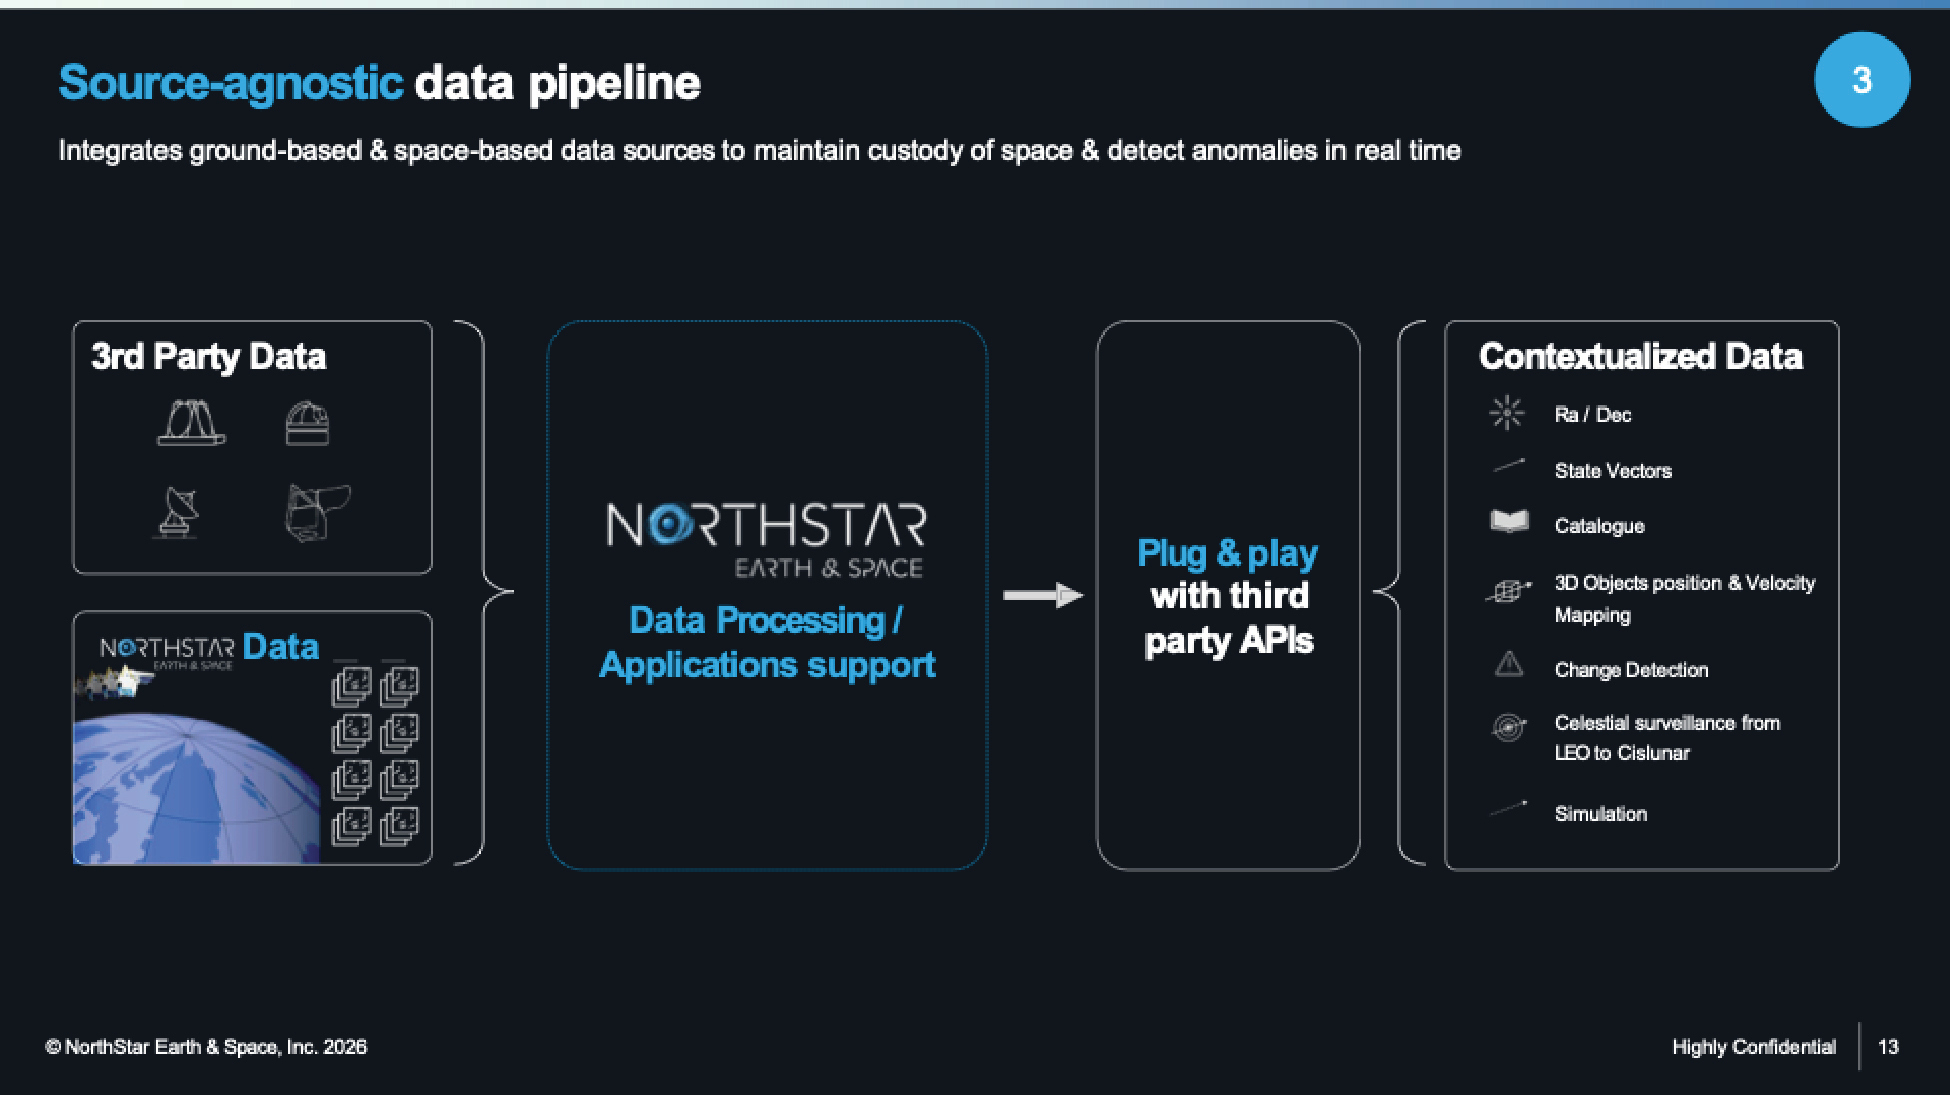
Task: Click the observatory dome icon under 3rd Party Data
Action: 307,423
